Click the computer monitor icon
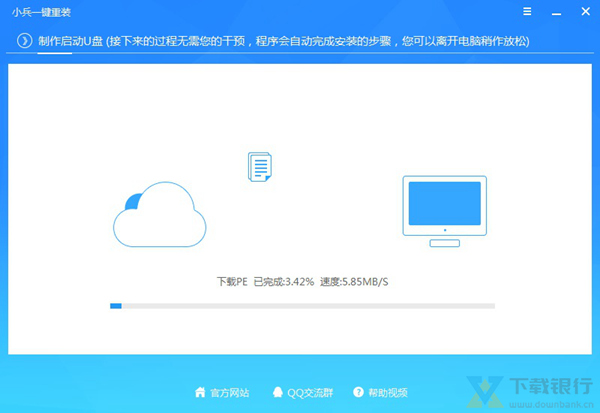The width and height of the screenshot is (600, 413). pos(445,211)
